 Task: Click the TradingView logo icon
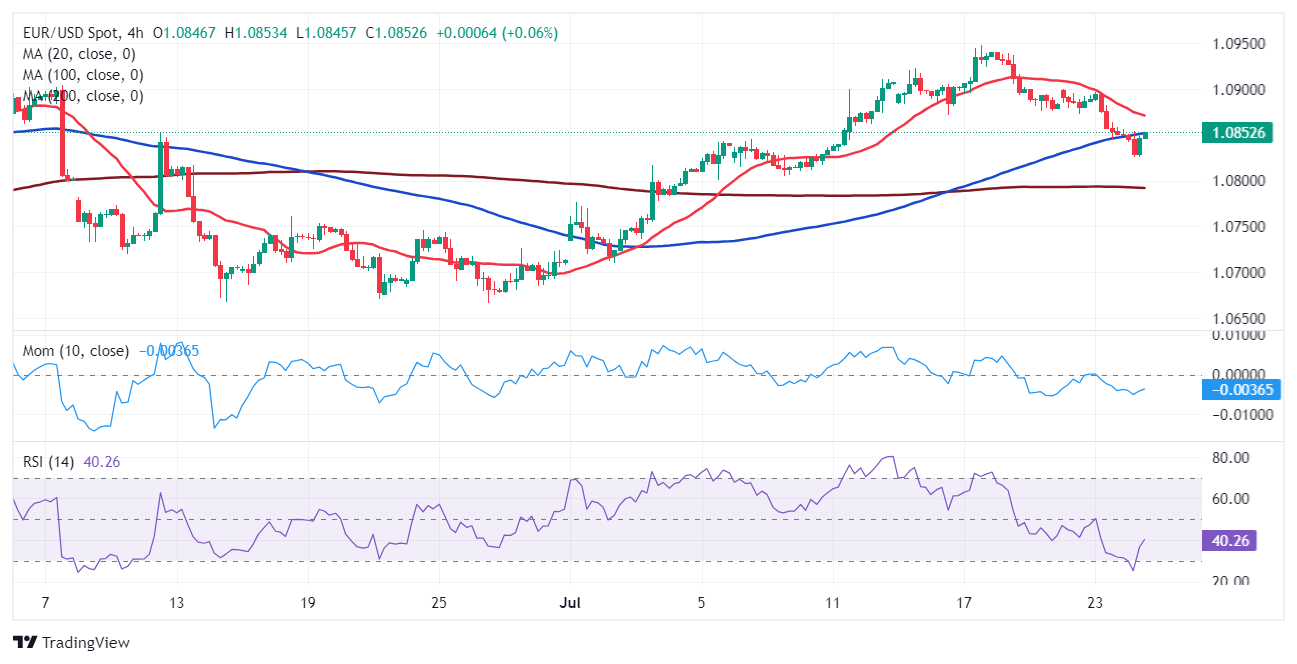coord(24,642)
